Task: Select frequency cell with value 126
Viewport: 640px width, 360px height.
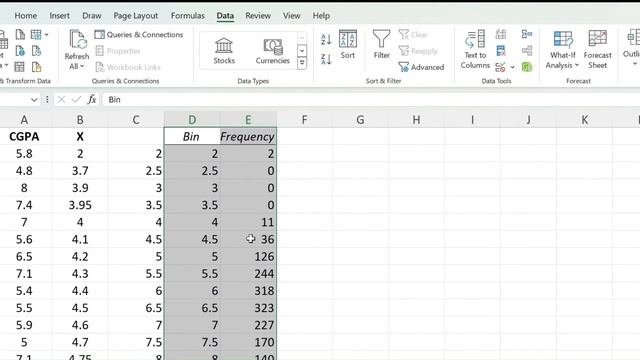Action: coord(248,256)
